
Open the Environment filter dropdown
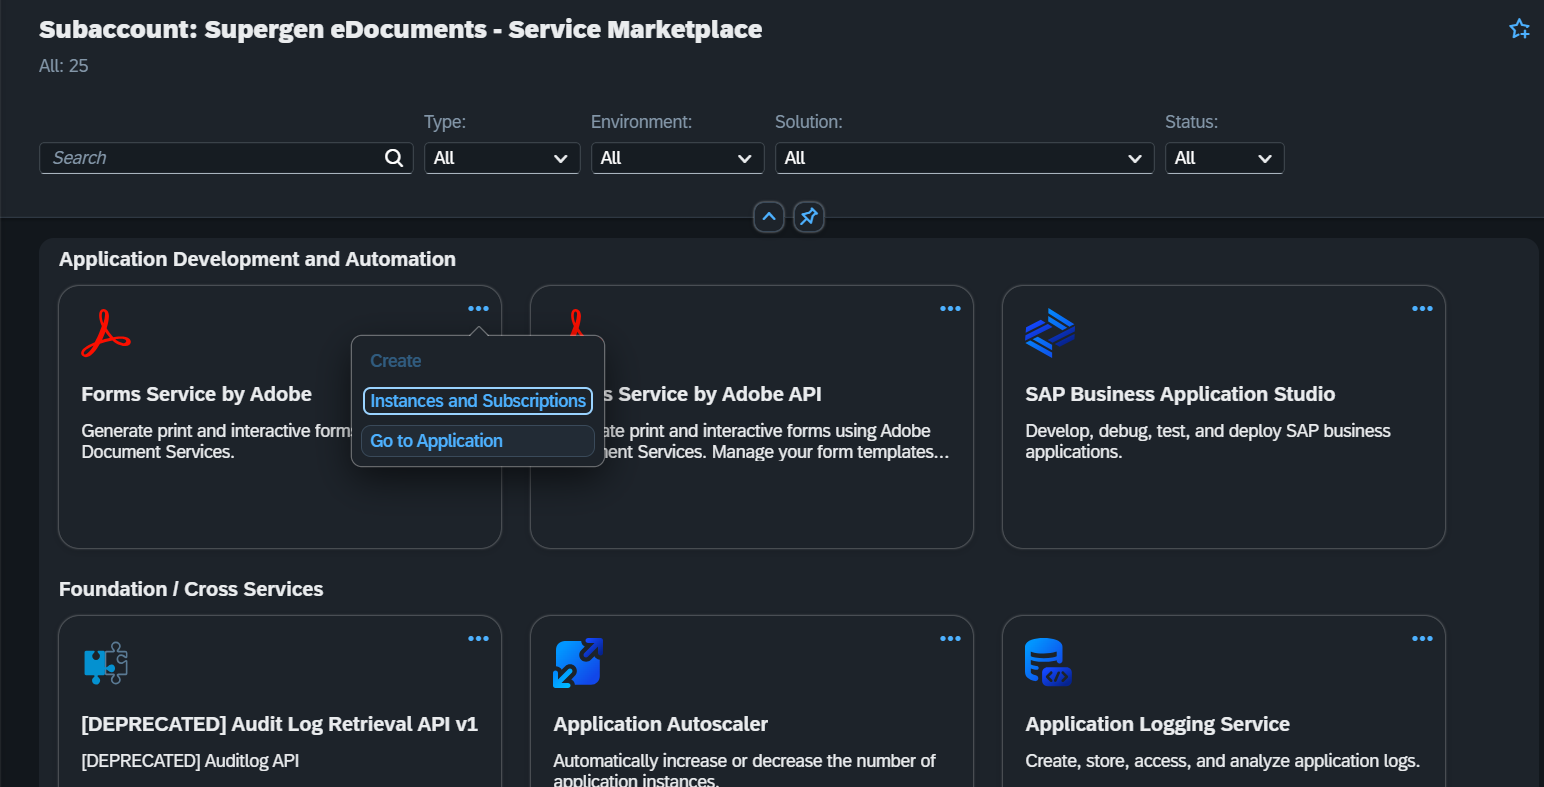pos(677,158)
